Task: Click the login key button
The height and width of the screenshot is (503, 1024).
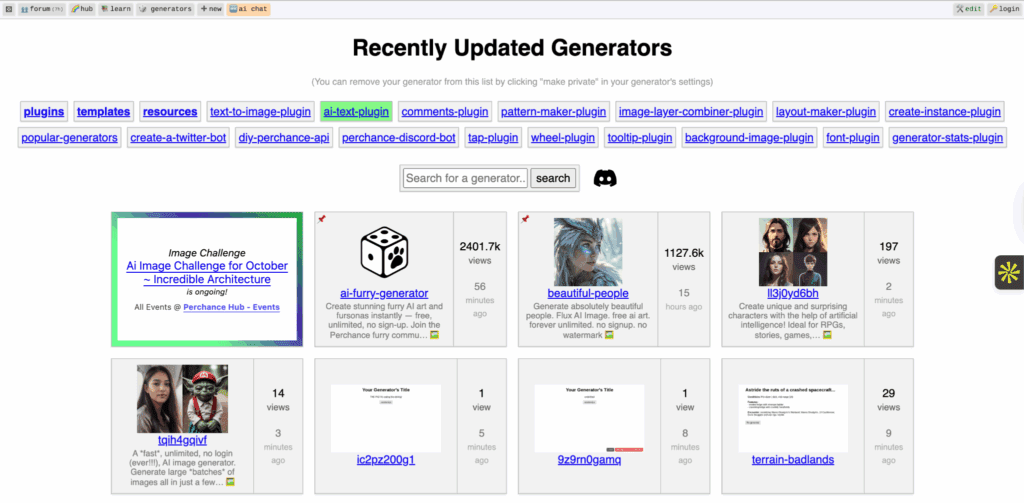Action: coord(1003,9)
